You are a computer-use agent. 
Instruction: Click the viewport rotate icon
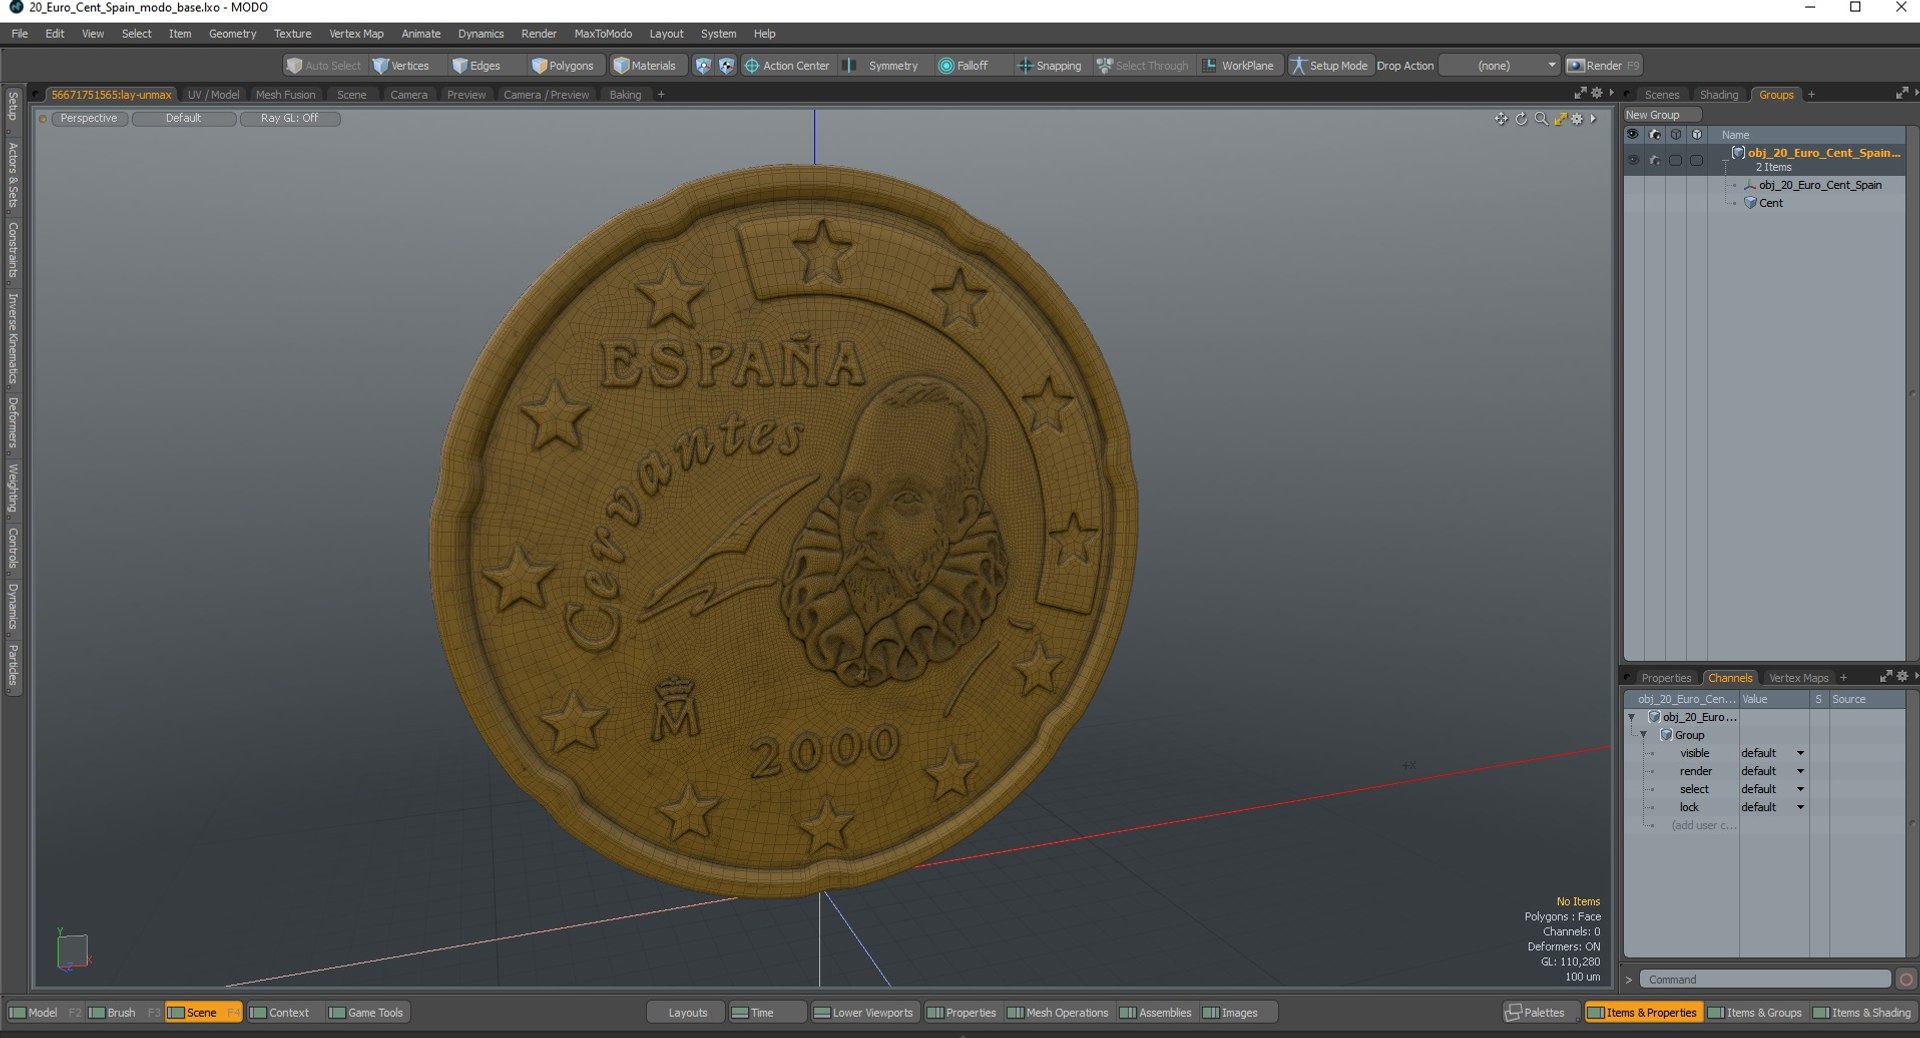click(1521, 119)
